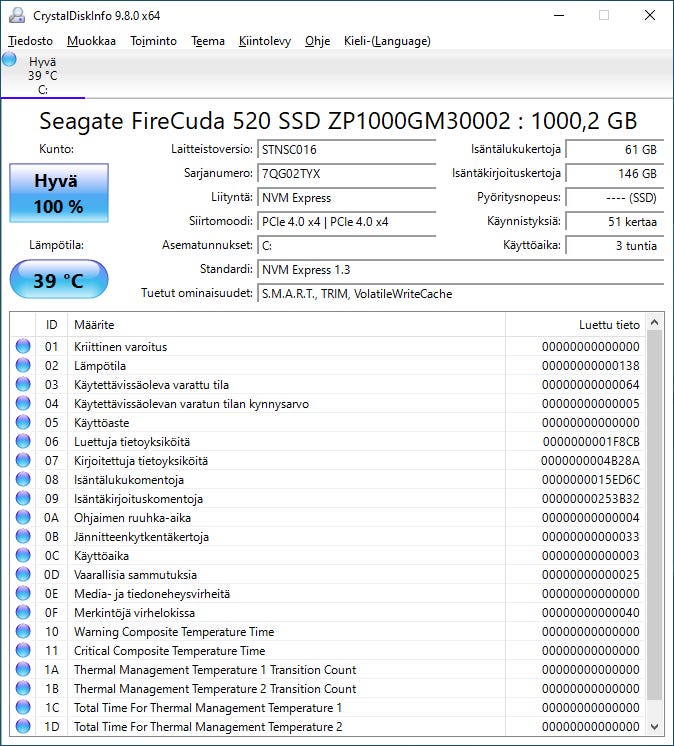Image resolution: width=674 pixels, height=746 pixels.
Task: Click scrollbar up arrow in attribute list
Action: click(x=654, y=323)
